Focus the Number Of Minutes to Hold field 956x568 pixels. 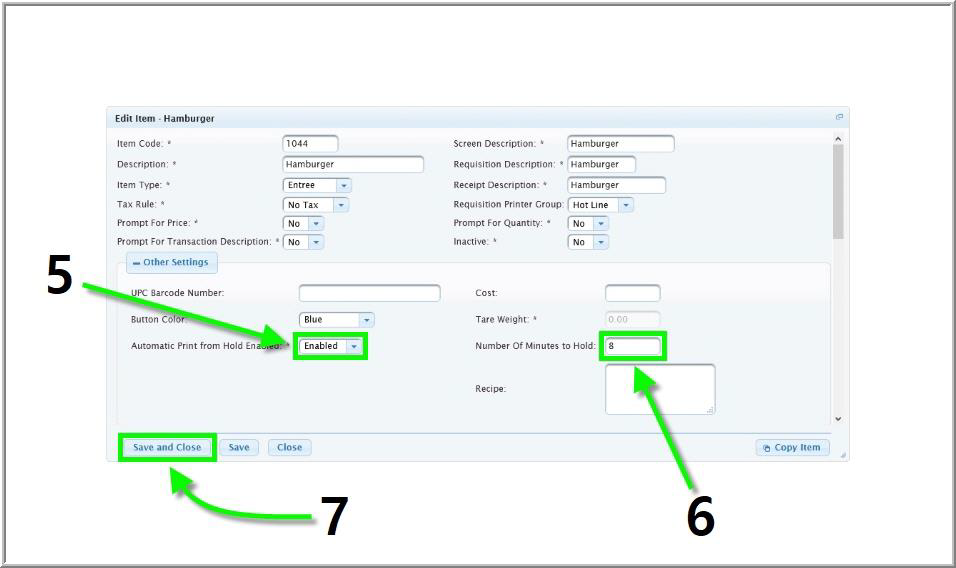coord(632,346)
